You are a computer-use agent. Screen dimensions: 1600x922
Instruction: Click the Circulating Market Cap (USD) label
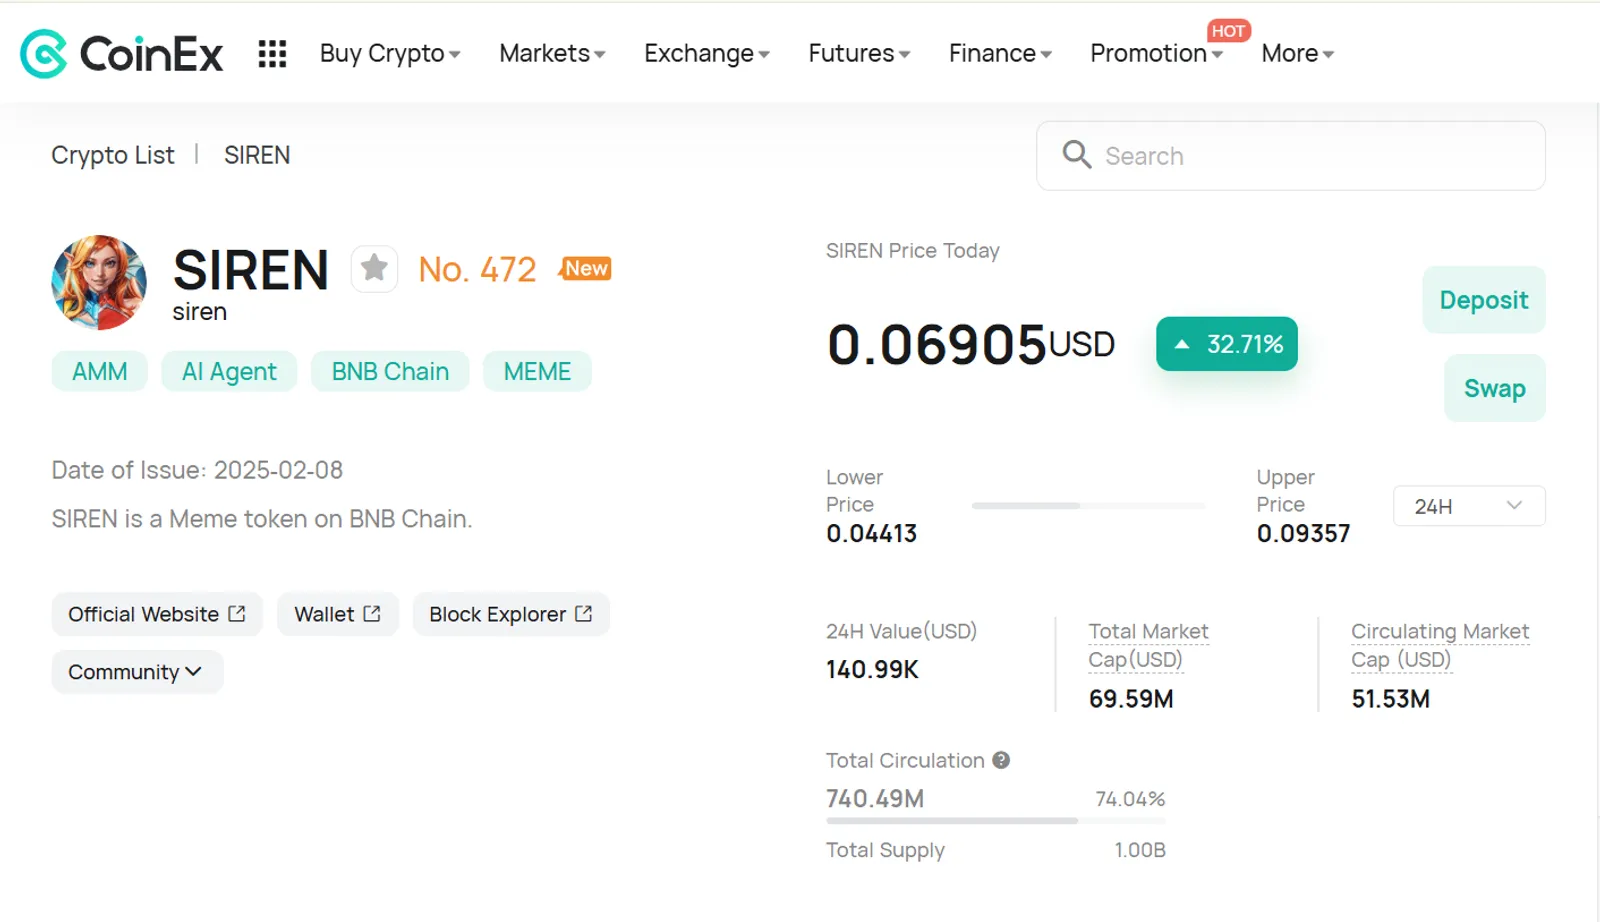(1440, 645)
